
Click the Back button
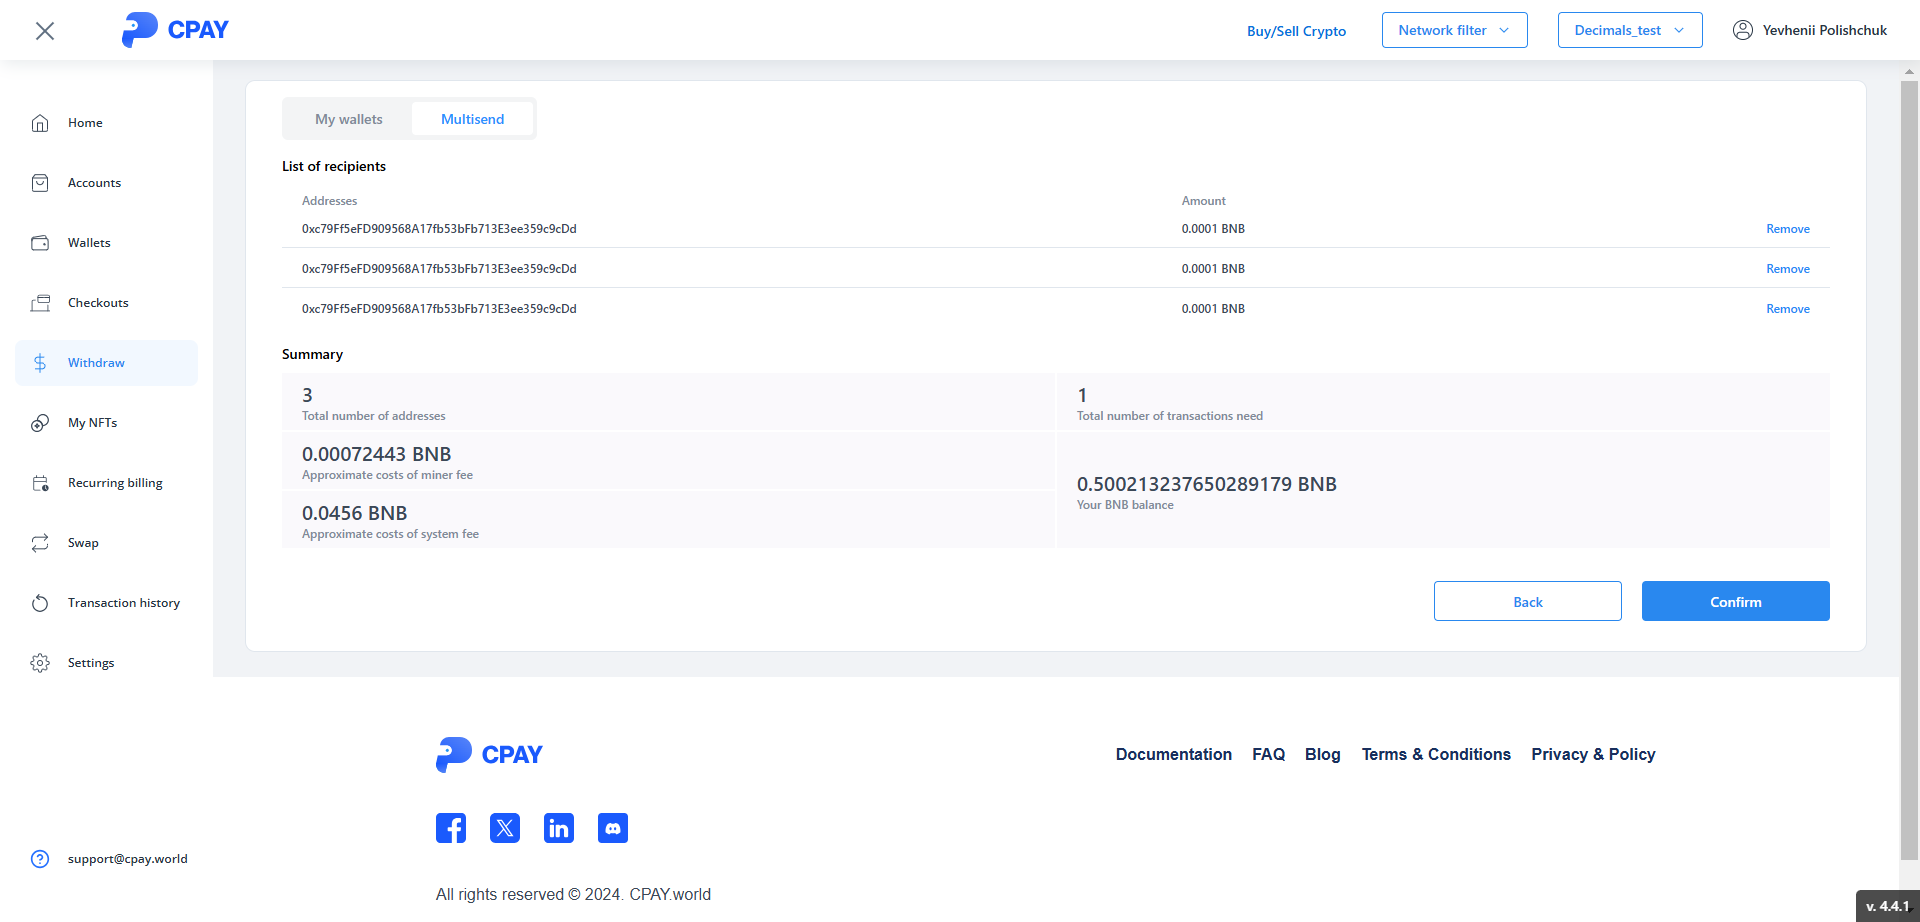click(1527, 601)
